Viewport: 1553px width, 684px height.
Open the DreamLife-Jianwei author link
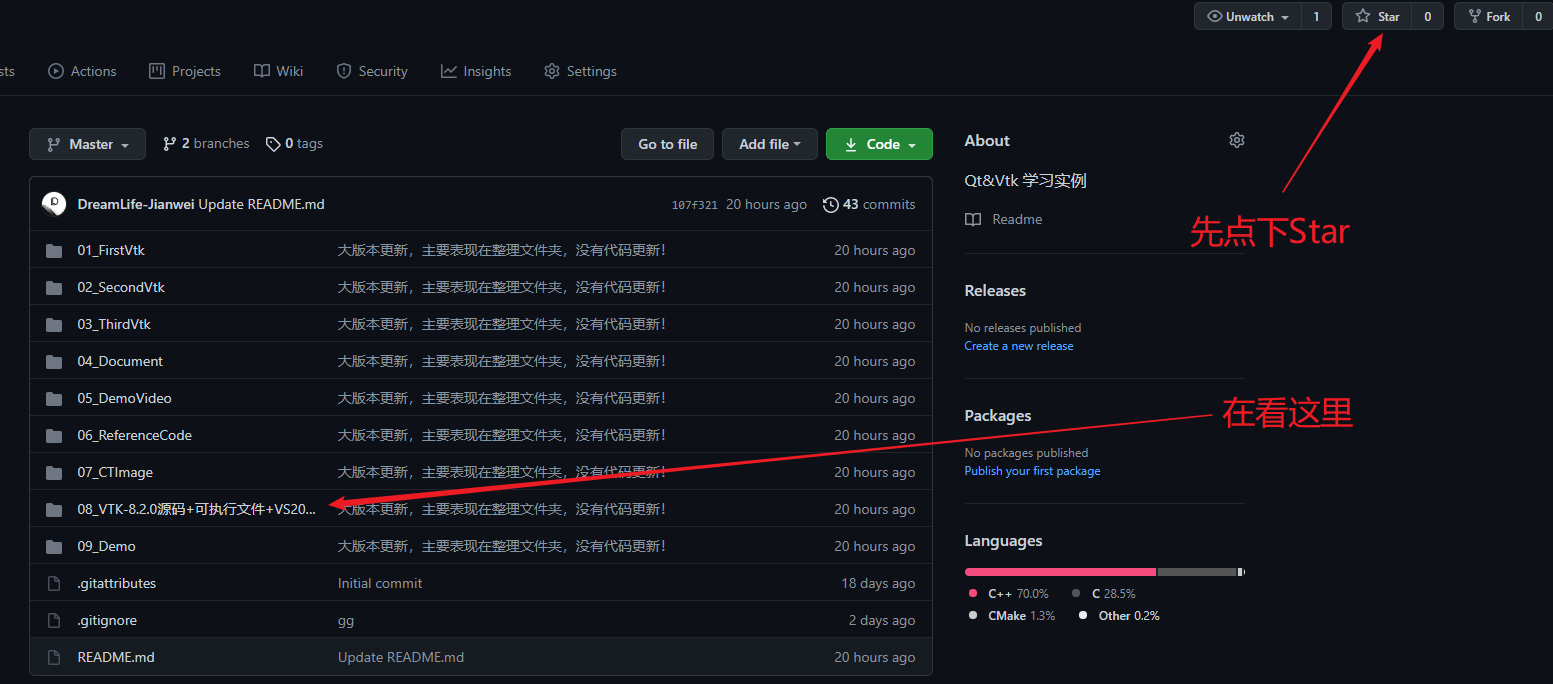(x=135, y=204)
